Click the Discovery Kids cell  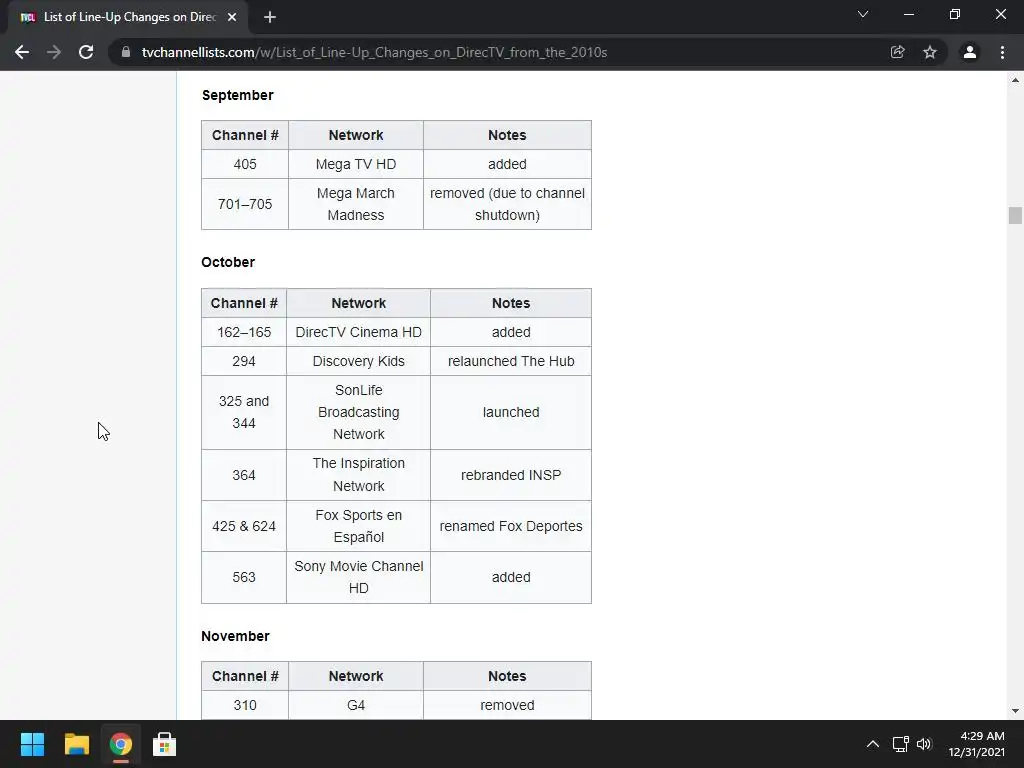pyautogui.click(x=359, y=361)
